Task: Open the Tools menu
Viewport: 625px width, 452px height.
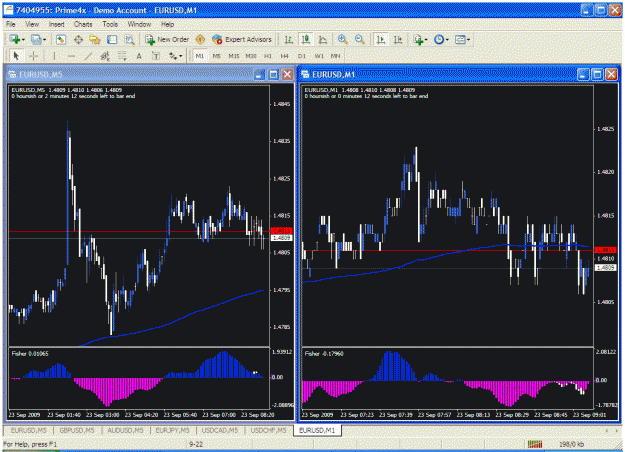Action: 110,24
